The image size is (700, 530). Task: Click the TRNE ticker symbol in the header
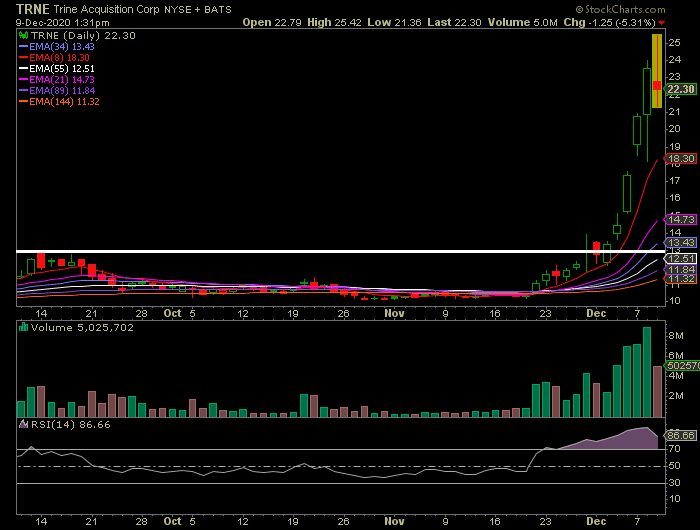tap(33, 9)
